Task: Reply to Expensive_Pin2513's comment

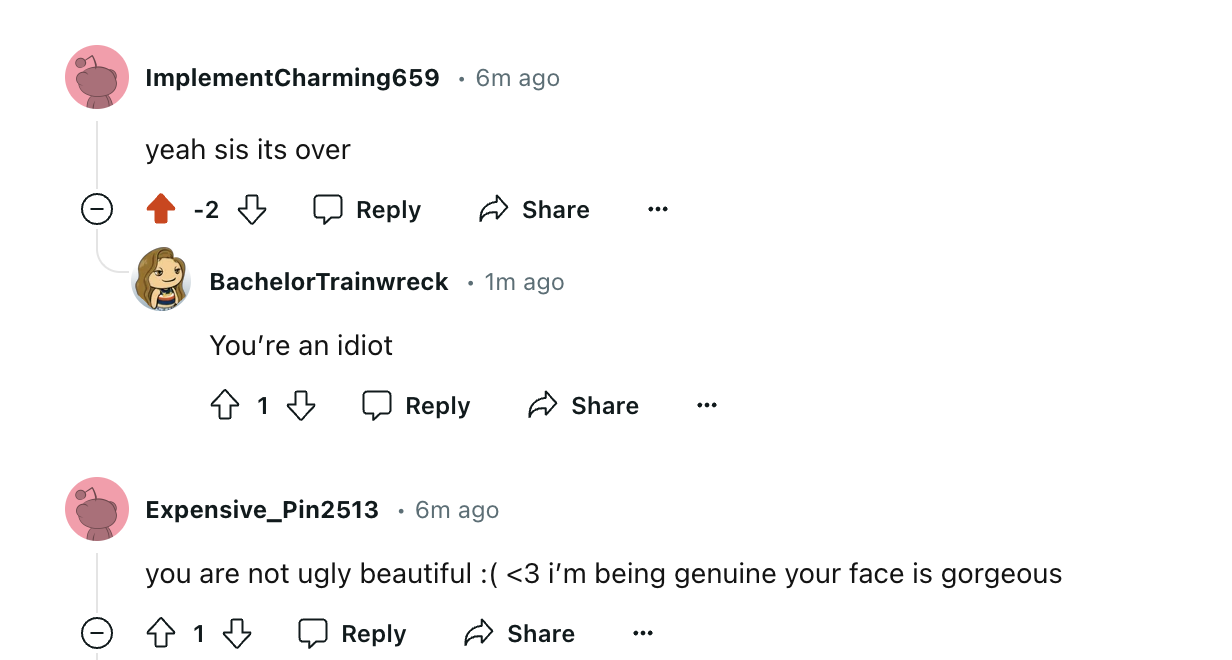Action: 352,633
